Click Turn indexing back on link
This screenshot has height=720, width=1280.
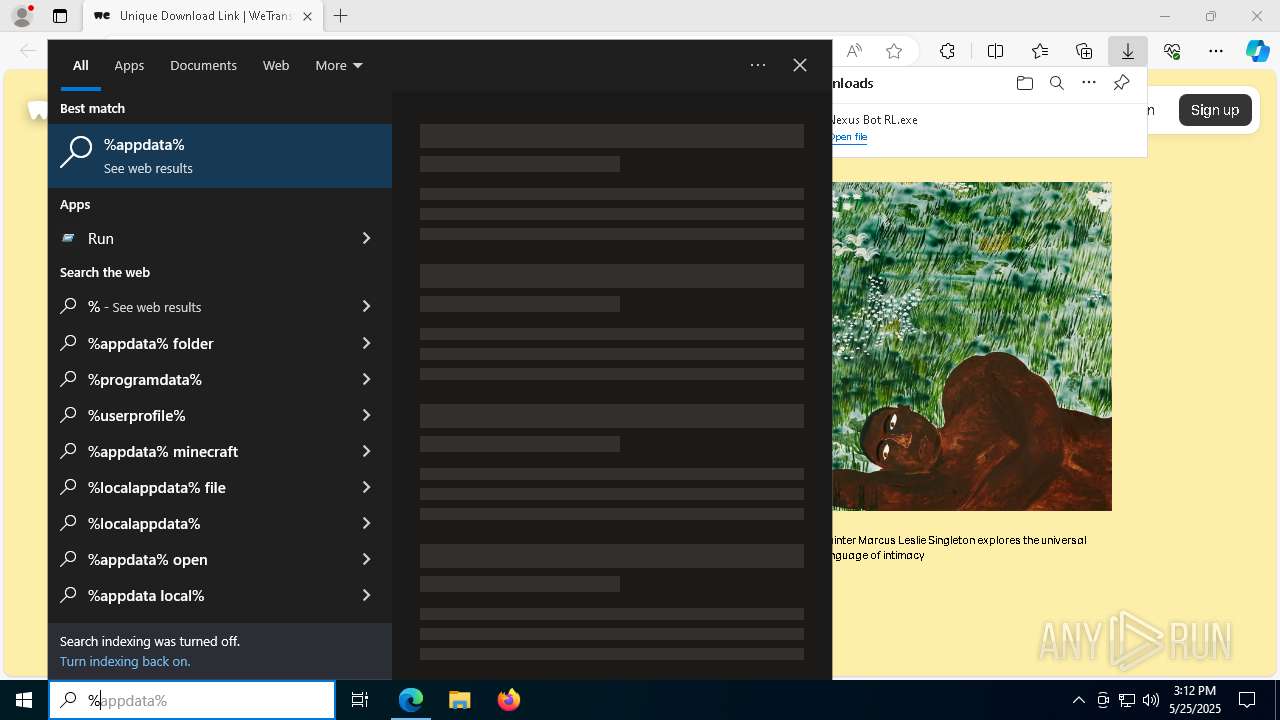click(x=125, y=661)
